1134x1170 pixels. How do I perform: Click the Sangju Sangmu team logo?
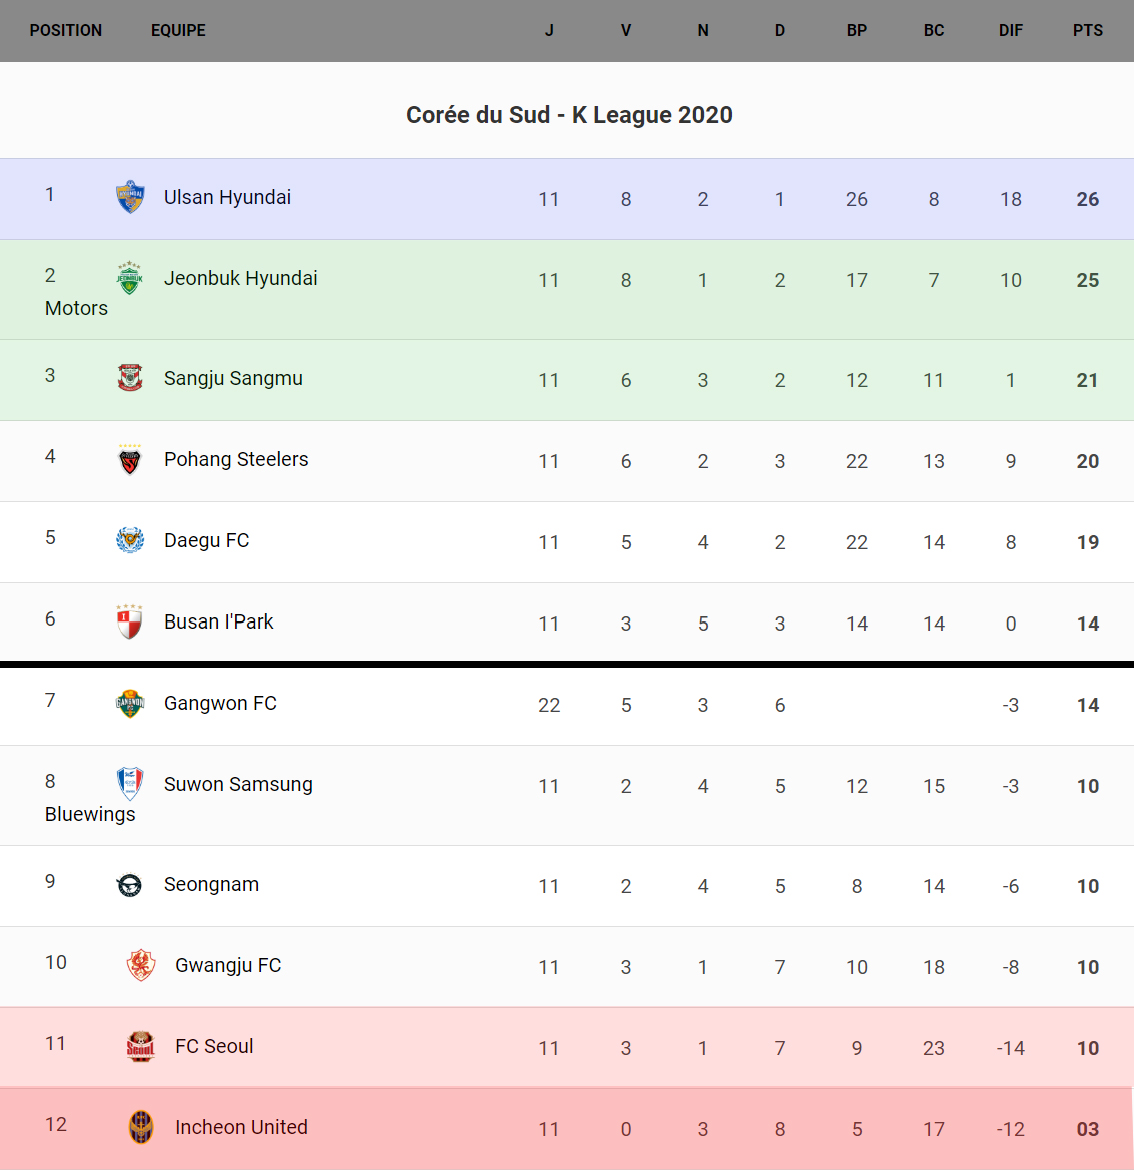point(130,378)
